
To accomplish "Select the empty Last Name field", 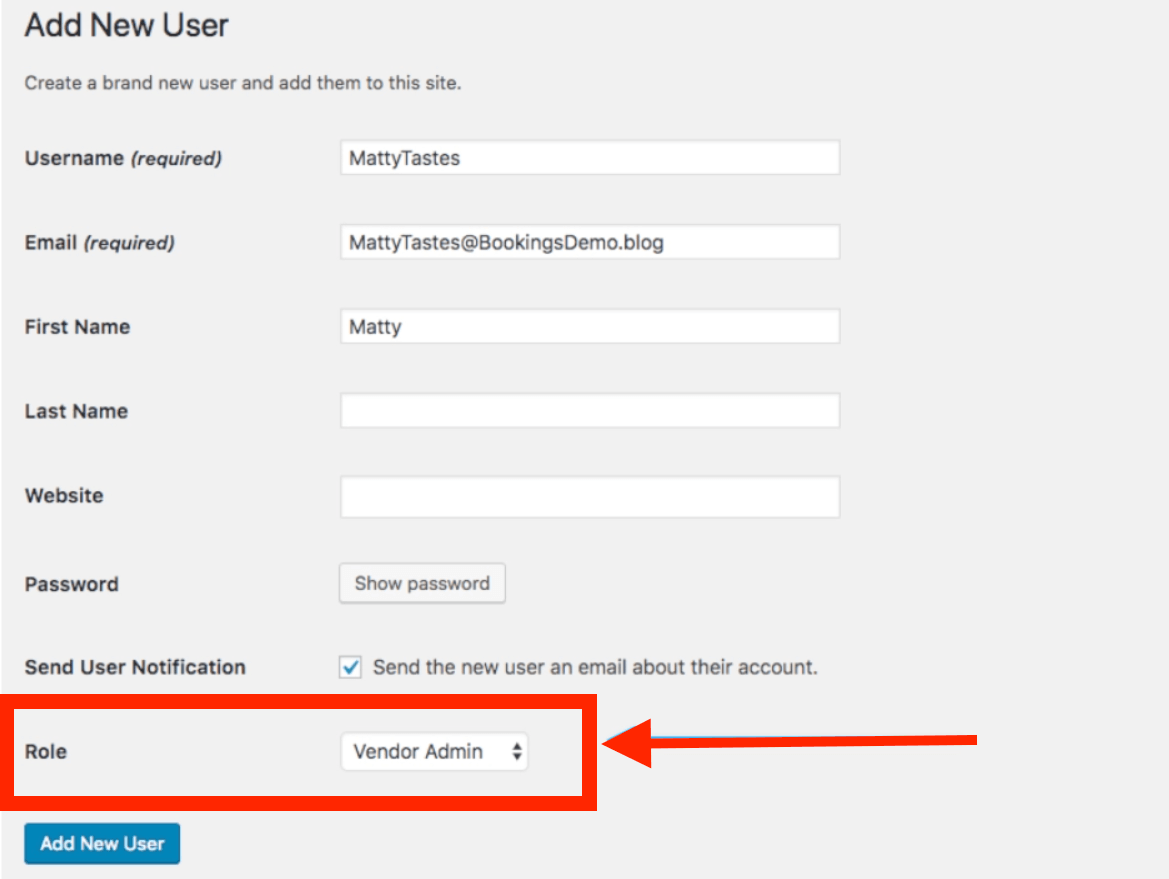I will tap(589, 411).
